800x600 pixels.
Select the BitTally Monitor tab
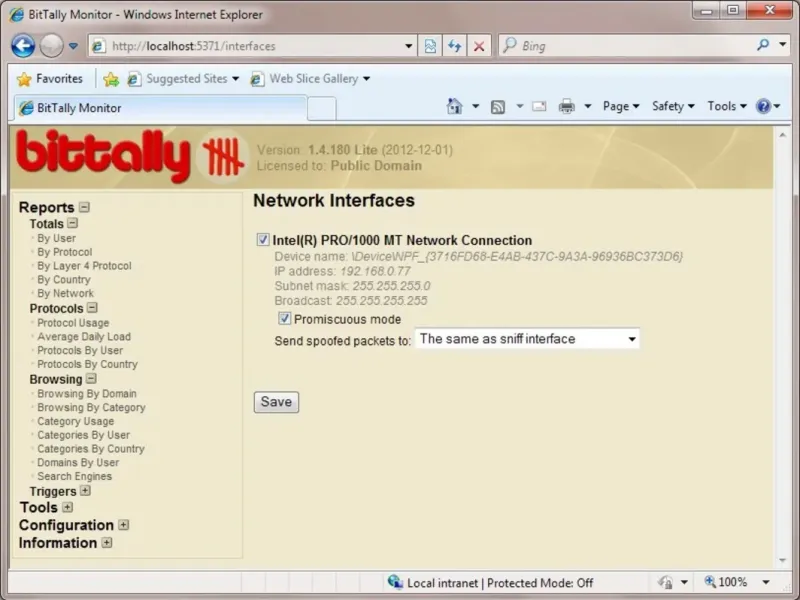(160, 108)
